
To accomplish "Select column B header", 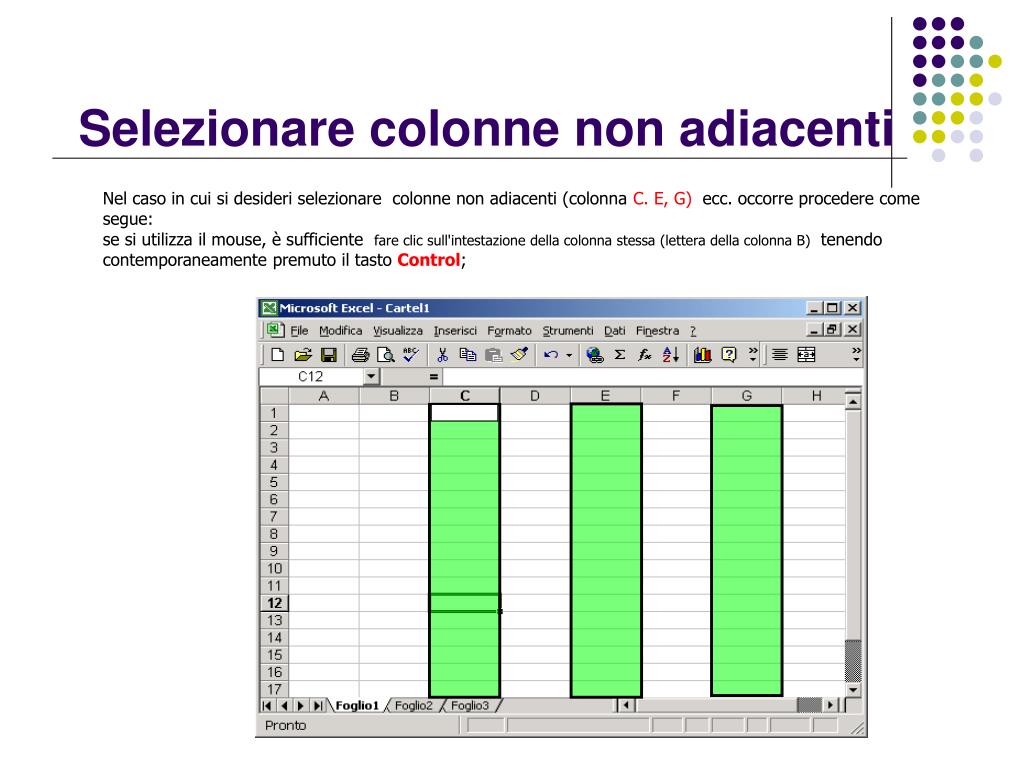I will (x=394, y=396).
